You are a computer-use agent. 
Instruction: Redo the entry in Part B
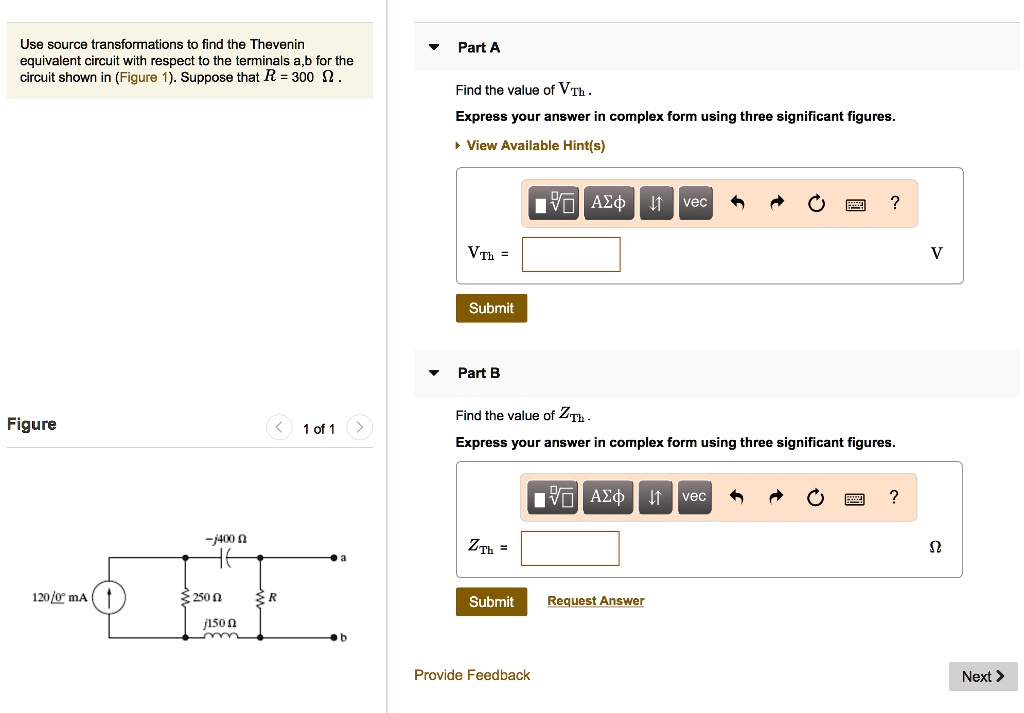click(776, 498)
